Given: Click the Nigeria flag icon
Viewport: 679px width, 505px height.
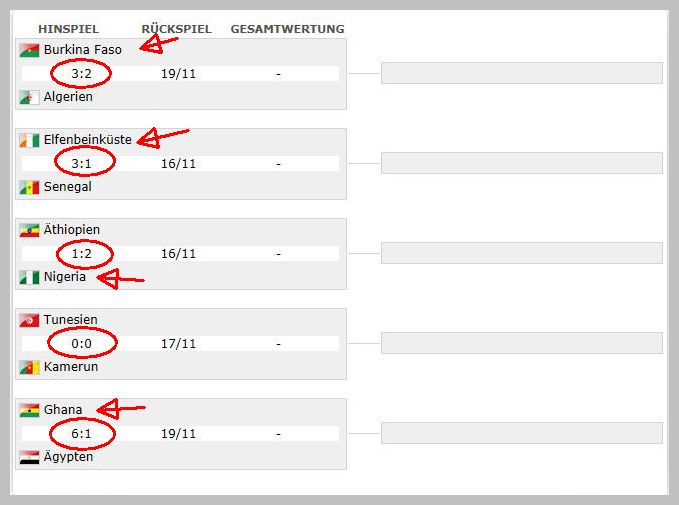Looking at the screenshot, I should (29, 278).
